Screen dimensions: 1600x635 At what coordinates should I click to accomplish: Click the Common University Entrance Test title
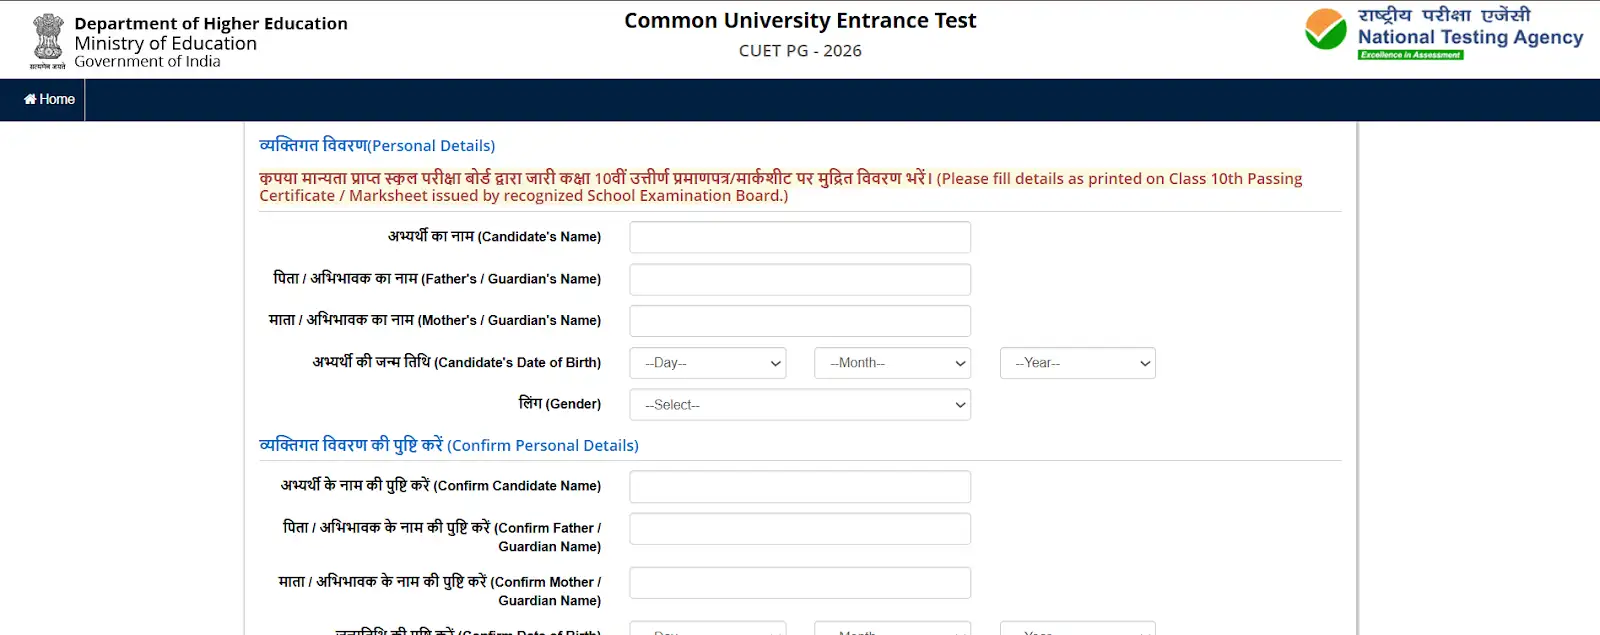(800, 21)
